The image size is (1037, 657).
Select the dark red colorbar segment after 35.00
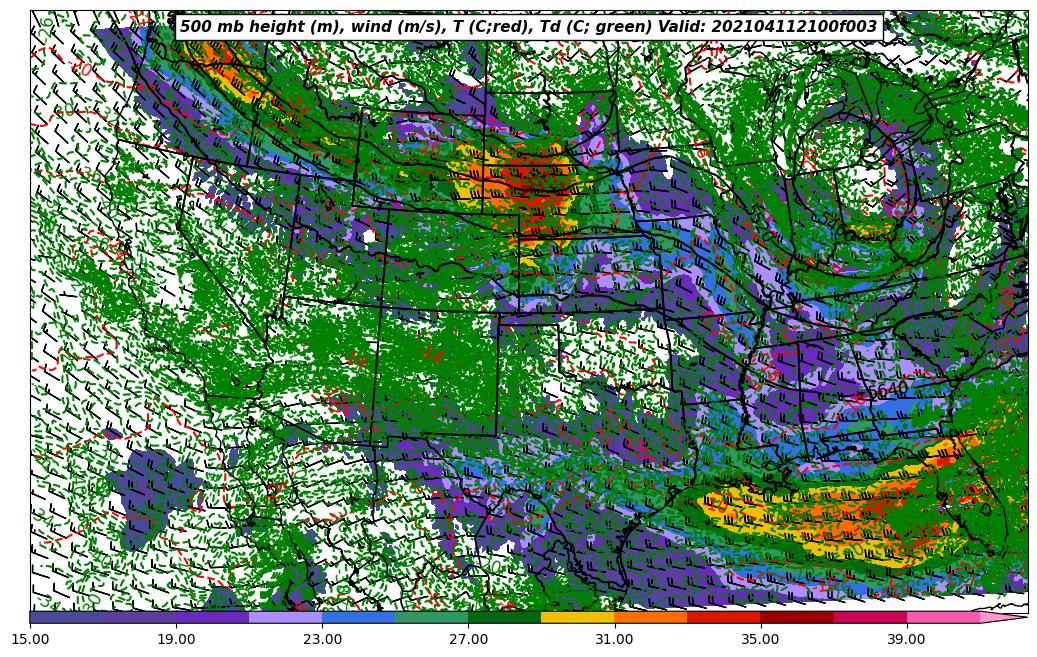[x=796, y=618]
